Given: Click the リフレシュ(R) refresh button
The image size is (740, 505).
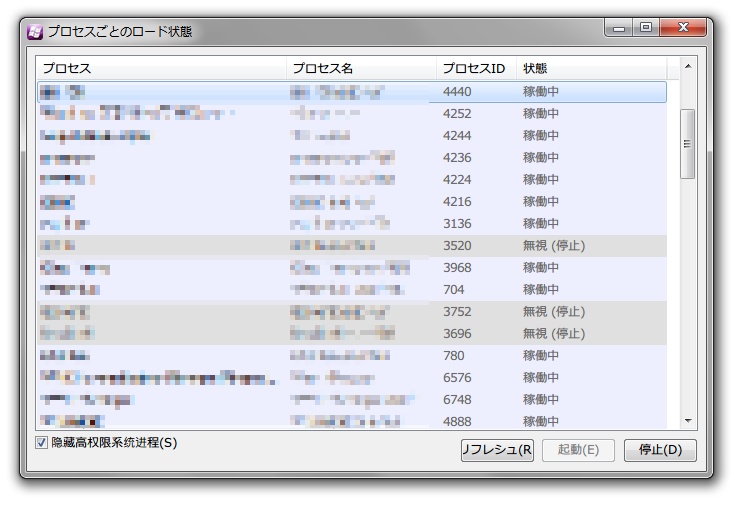Looking at the screenshot, I should (497, 450).
